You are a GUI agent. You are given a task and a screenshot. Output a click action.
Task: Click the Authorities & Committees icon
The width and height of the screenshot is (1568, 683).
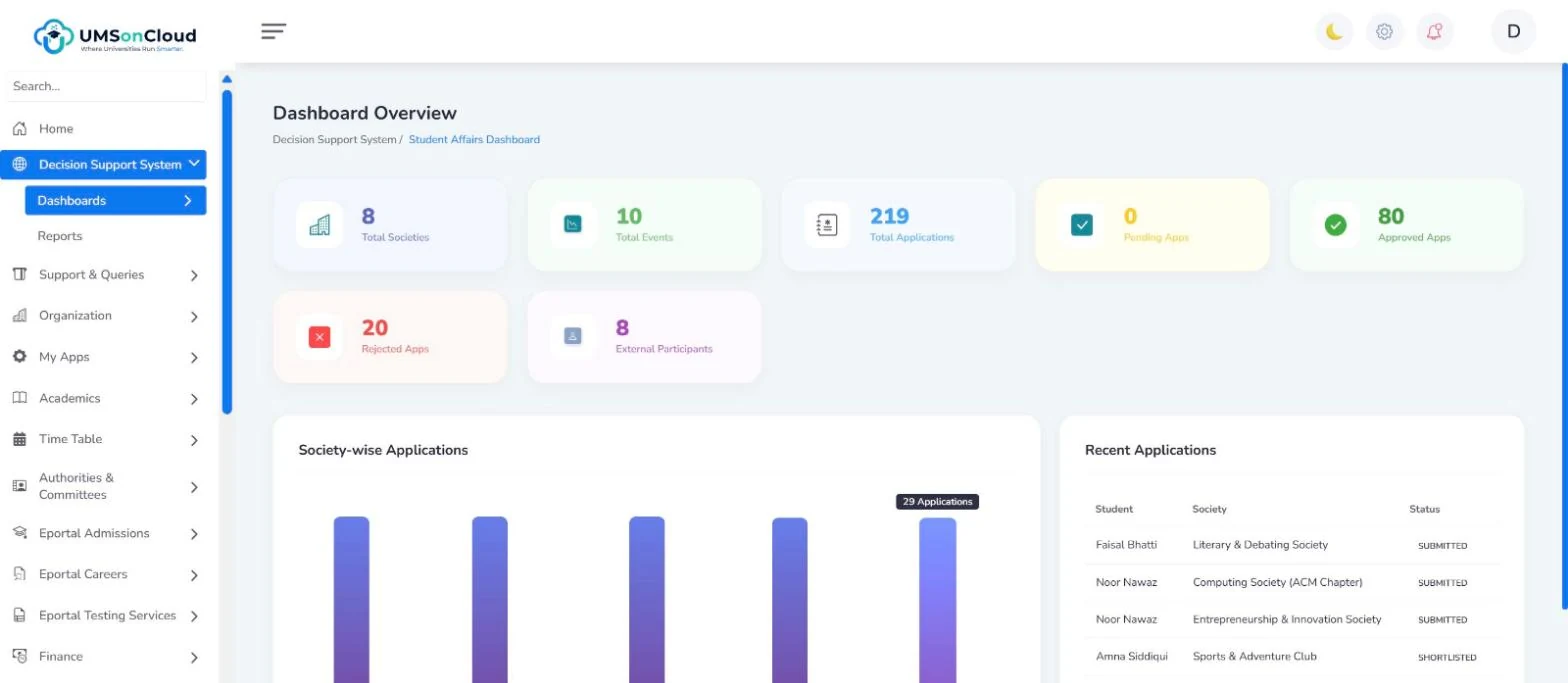[x=19, y=486]
